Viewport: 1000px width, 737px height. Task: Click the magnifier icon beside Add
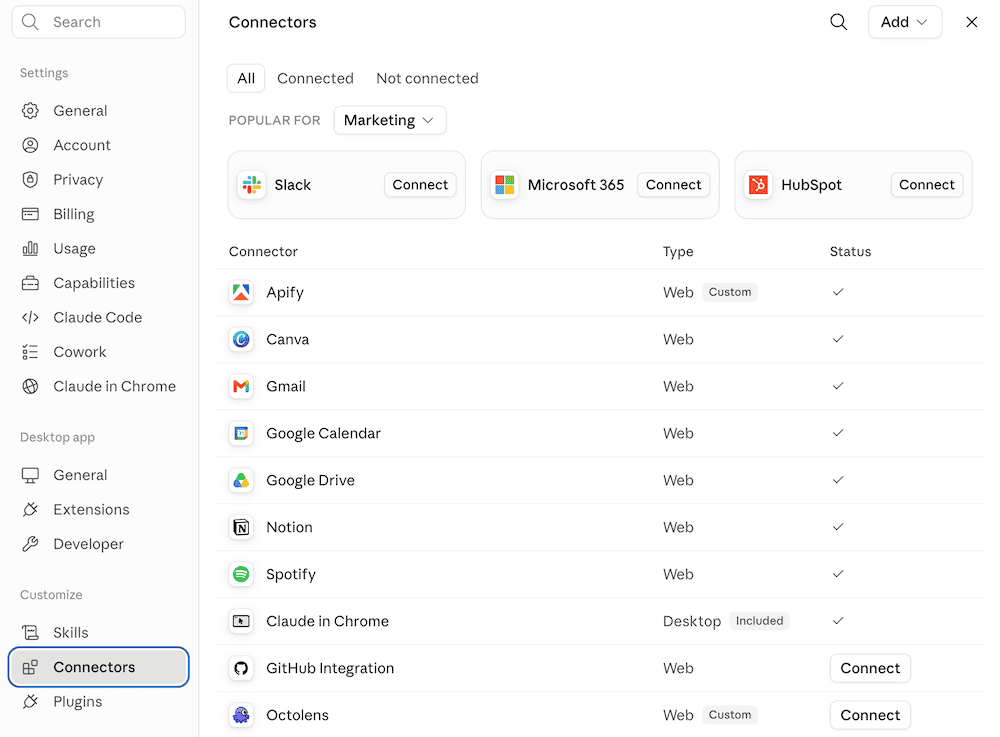(x=839, y=22)
